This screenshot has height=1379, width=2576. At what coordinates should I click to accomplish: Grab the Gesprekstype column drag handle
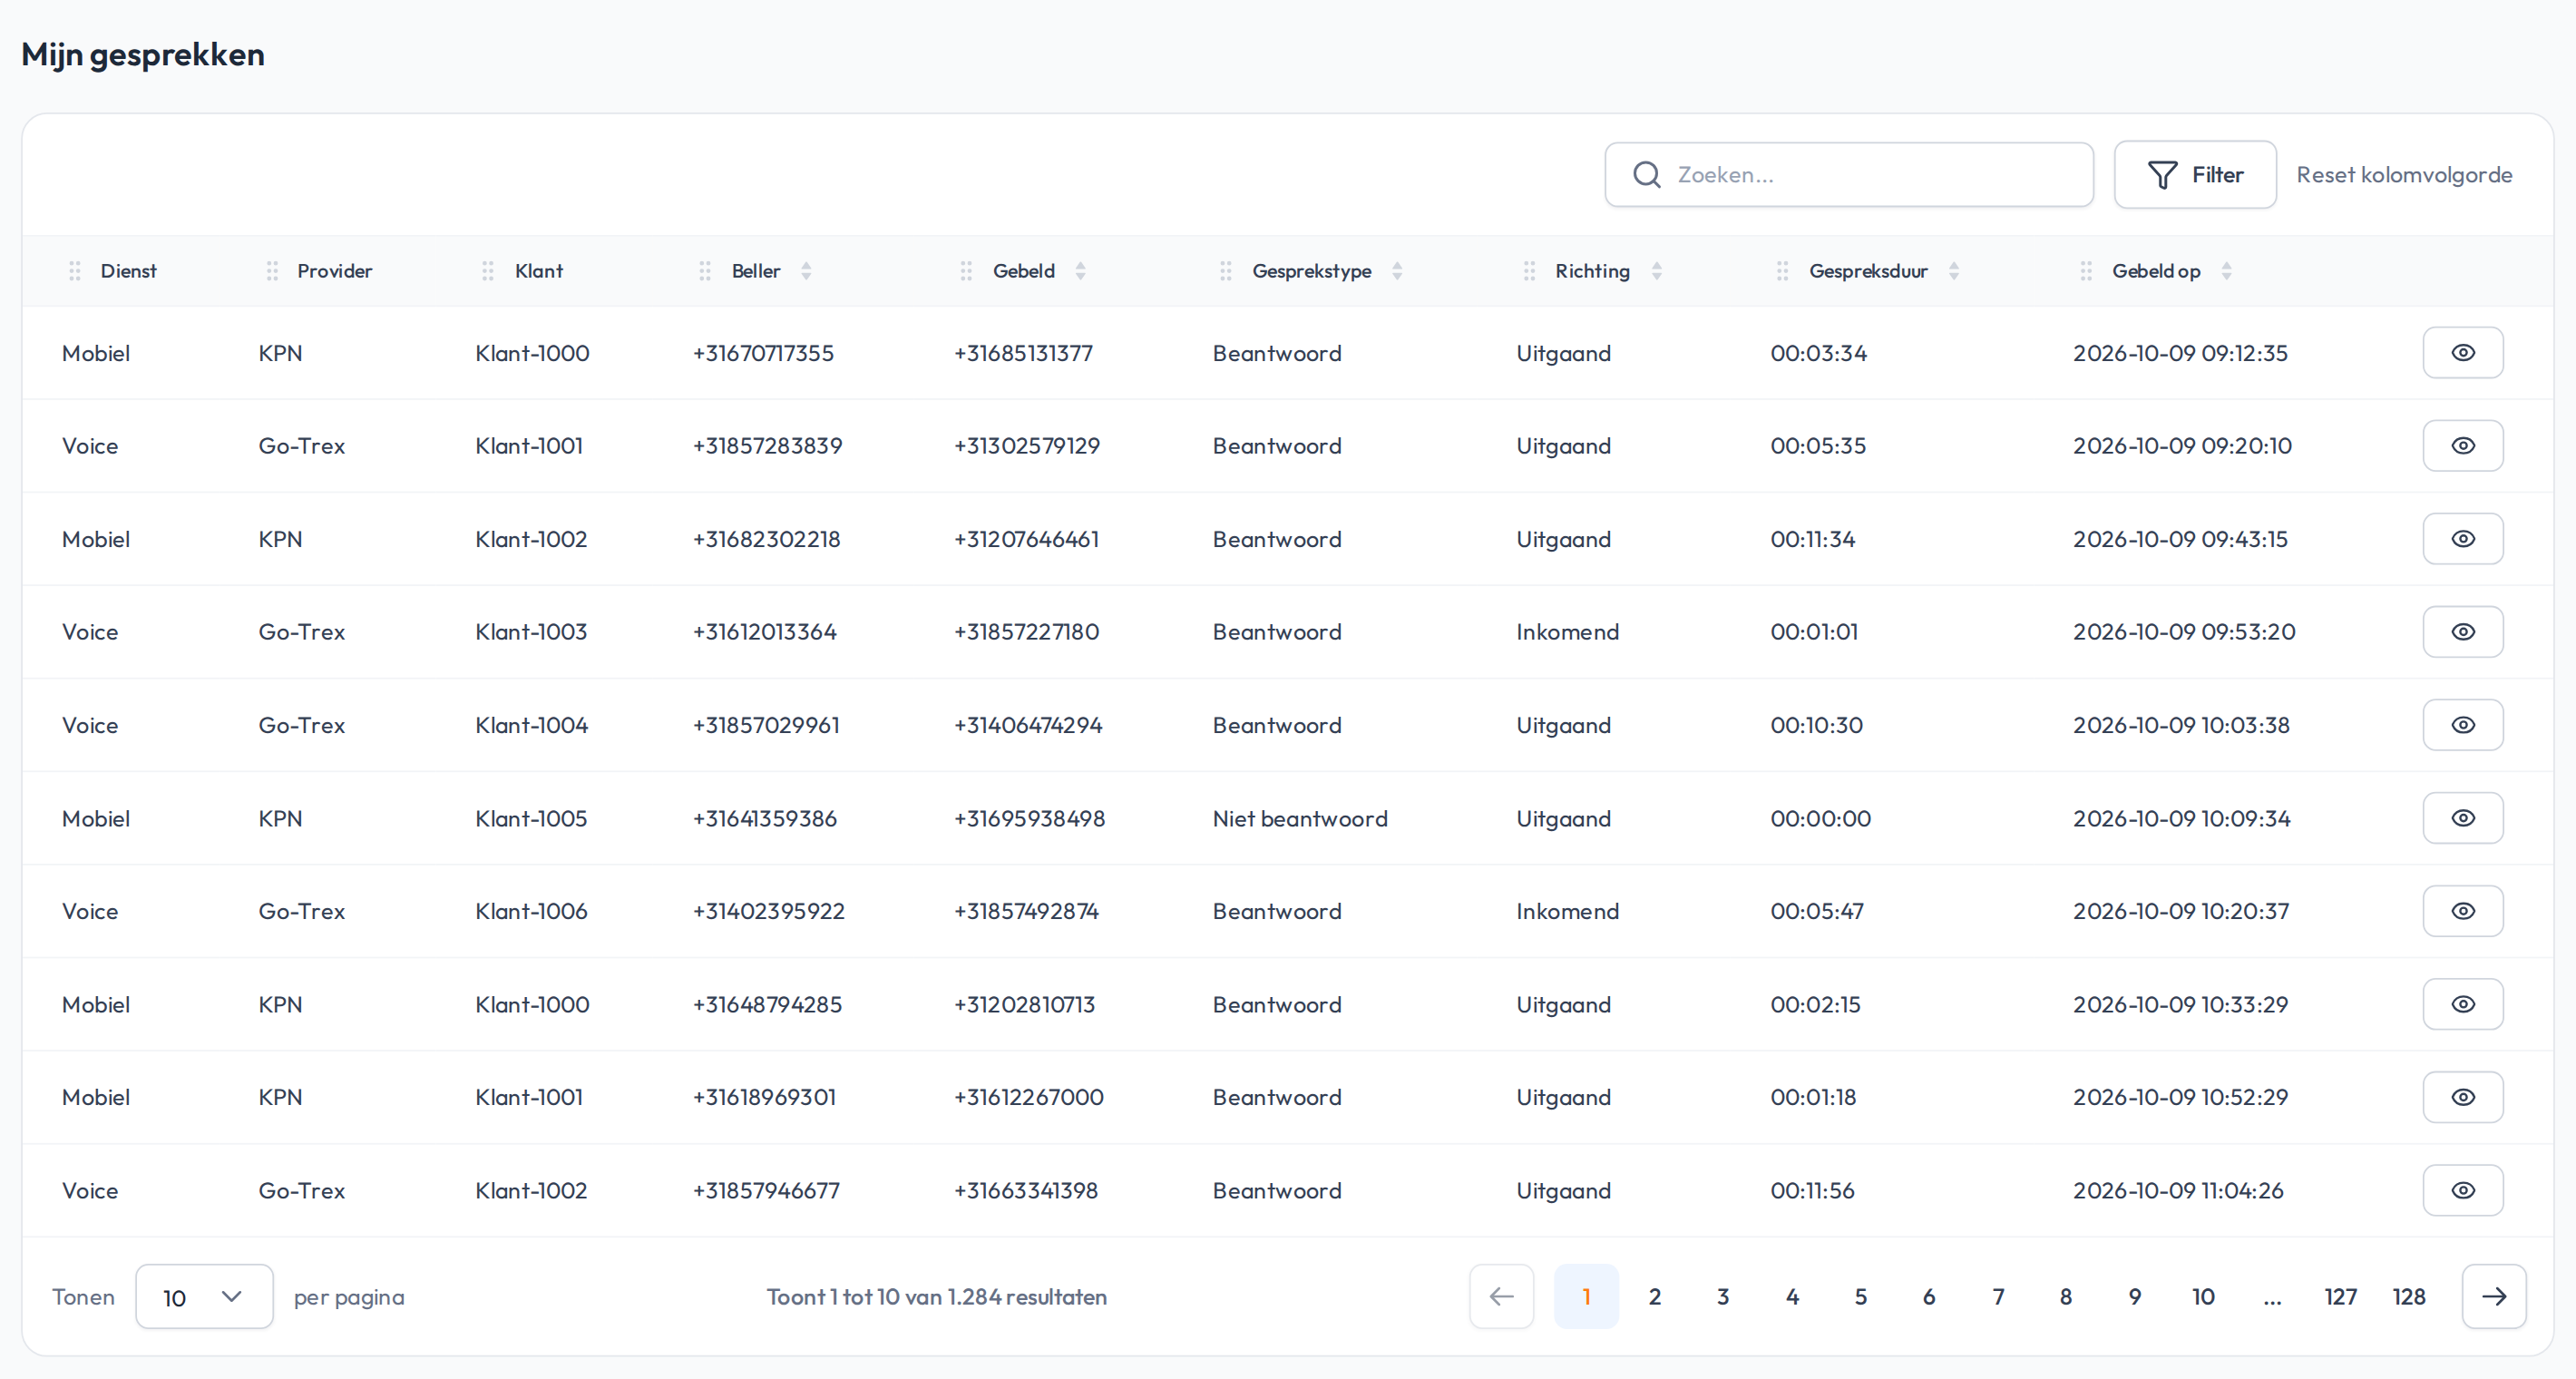tap(1226, 271)
